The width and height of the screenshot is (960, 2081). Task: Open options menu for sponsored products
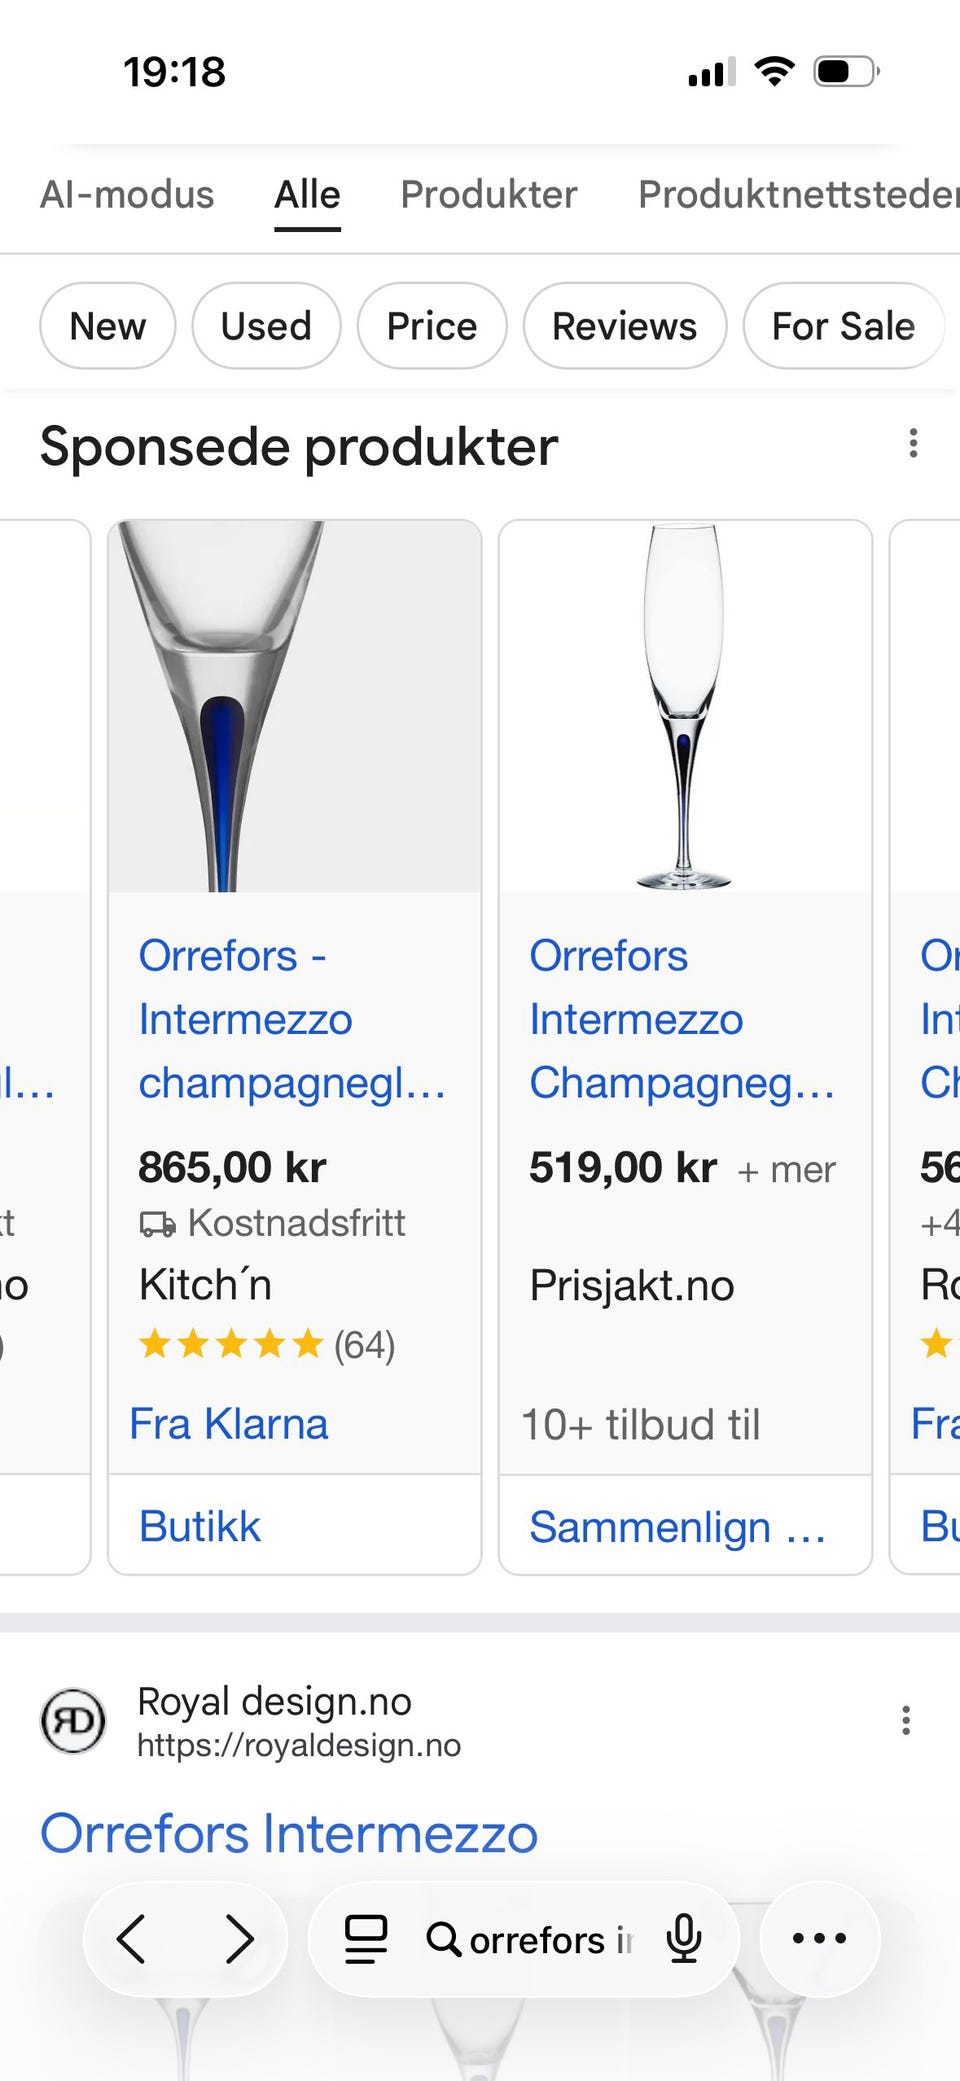tap(913, 444)
